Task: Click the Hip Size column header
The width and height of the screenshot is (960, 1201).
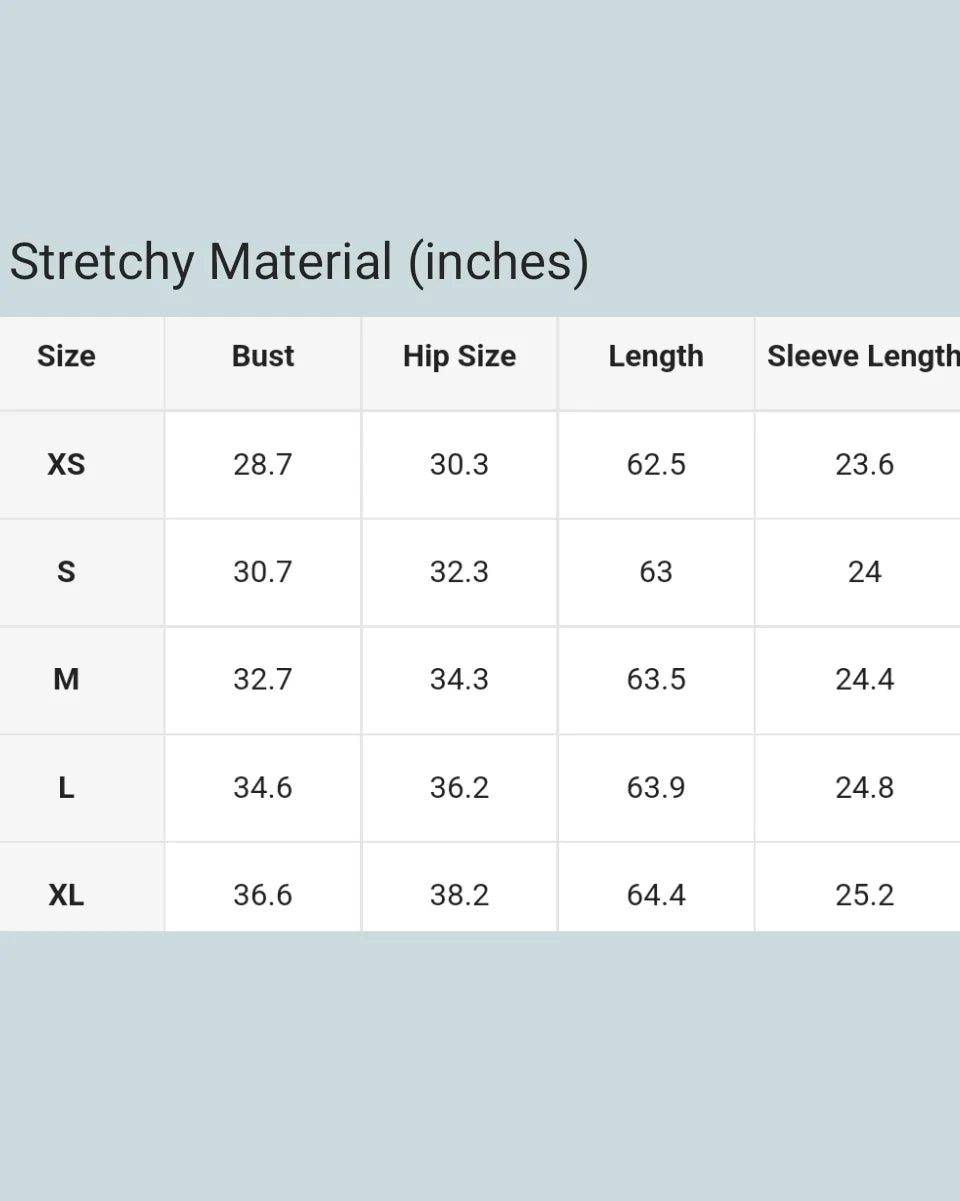Action: (459, 357)
